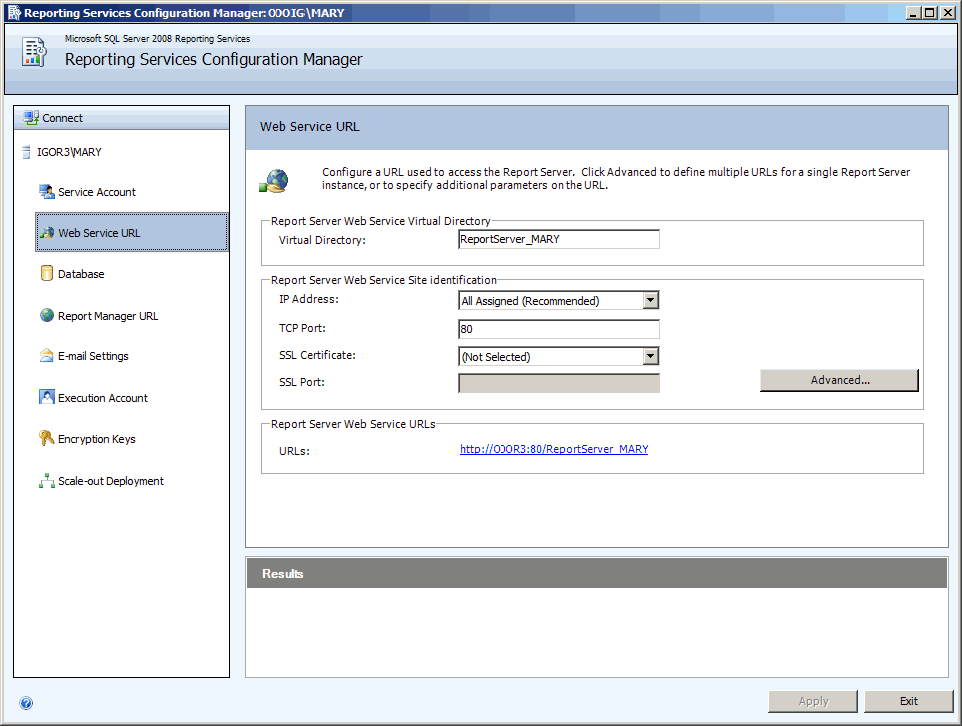Select the IGOR3\MARY server node

69,152
